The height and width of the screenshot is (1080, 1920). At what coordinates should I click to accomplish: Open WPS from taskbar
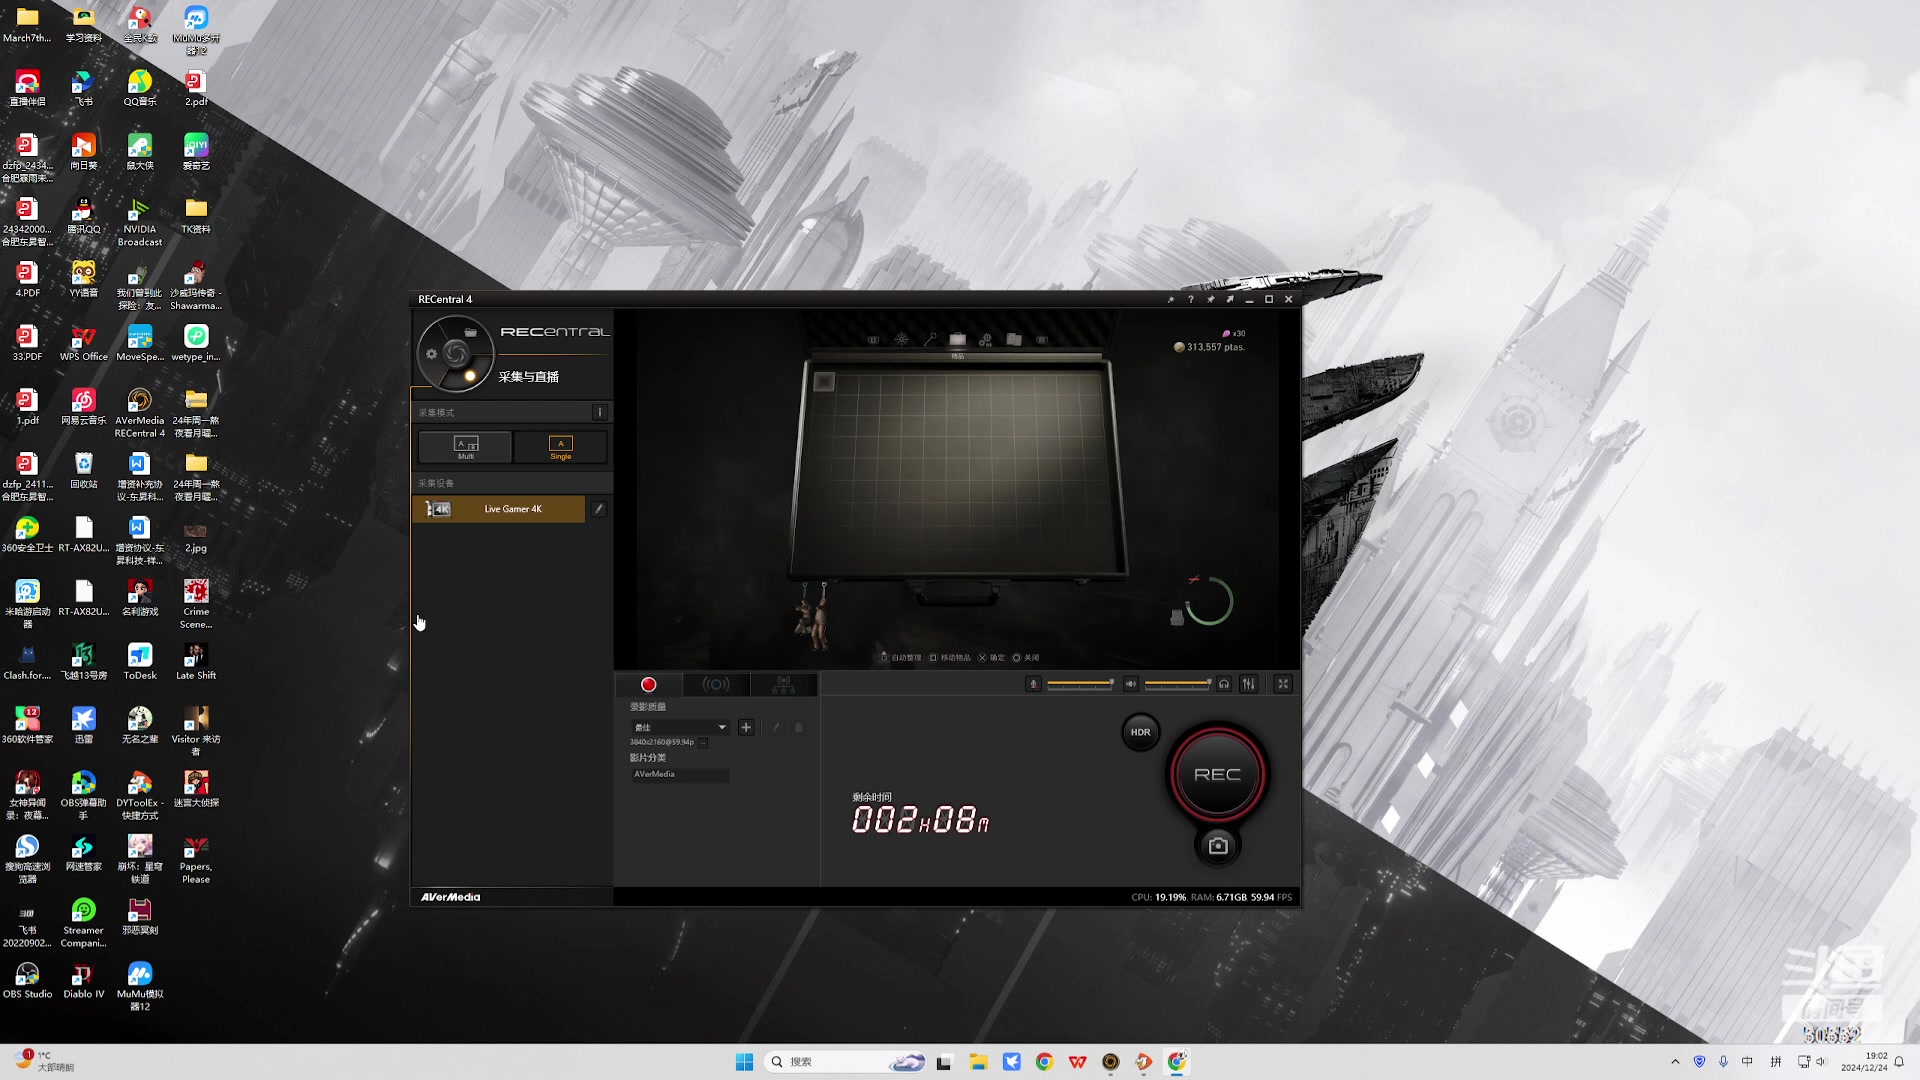[x=1077, y=1062]
